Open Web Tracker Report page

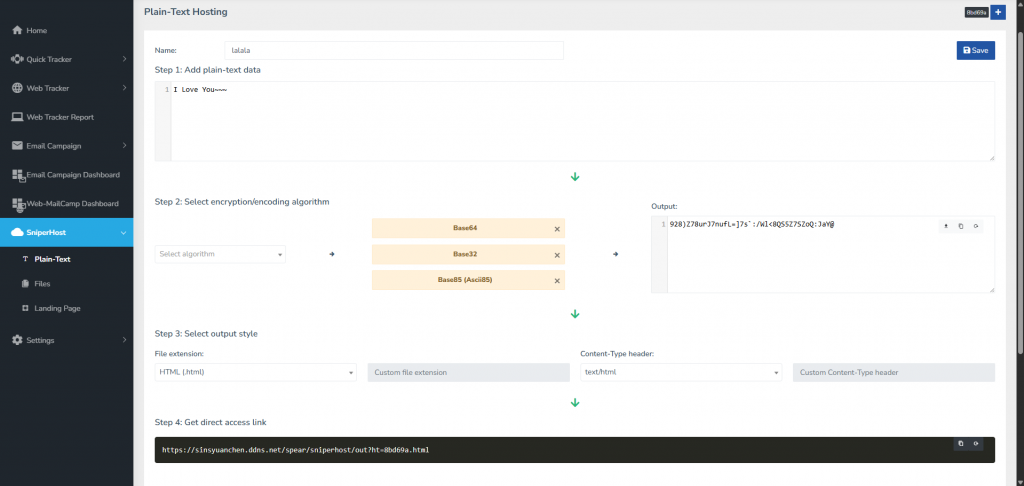66,117
